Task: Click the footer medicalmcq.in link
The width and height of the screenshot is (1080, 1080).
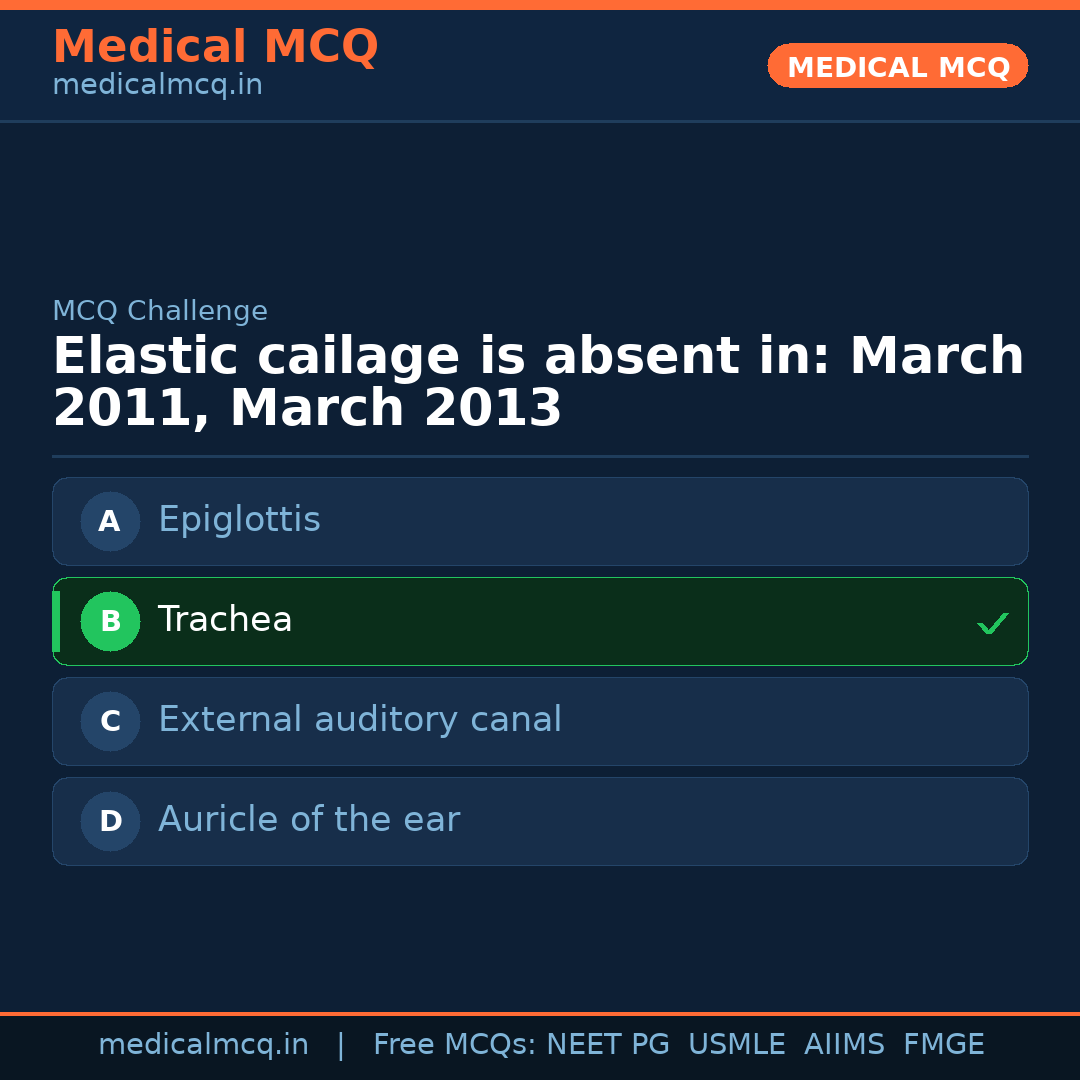Action: click(203, 1044)
